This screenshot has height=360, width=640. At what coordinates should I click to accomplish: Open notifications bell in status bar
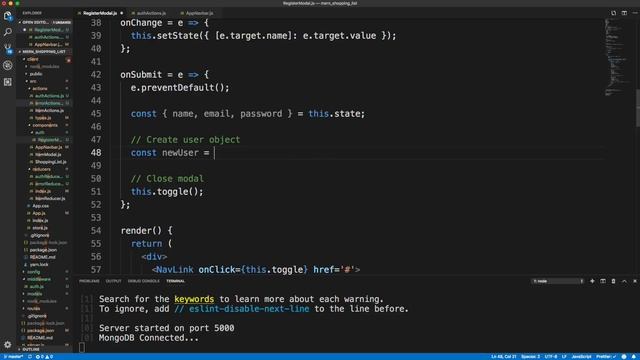[634, 357]
